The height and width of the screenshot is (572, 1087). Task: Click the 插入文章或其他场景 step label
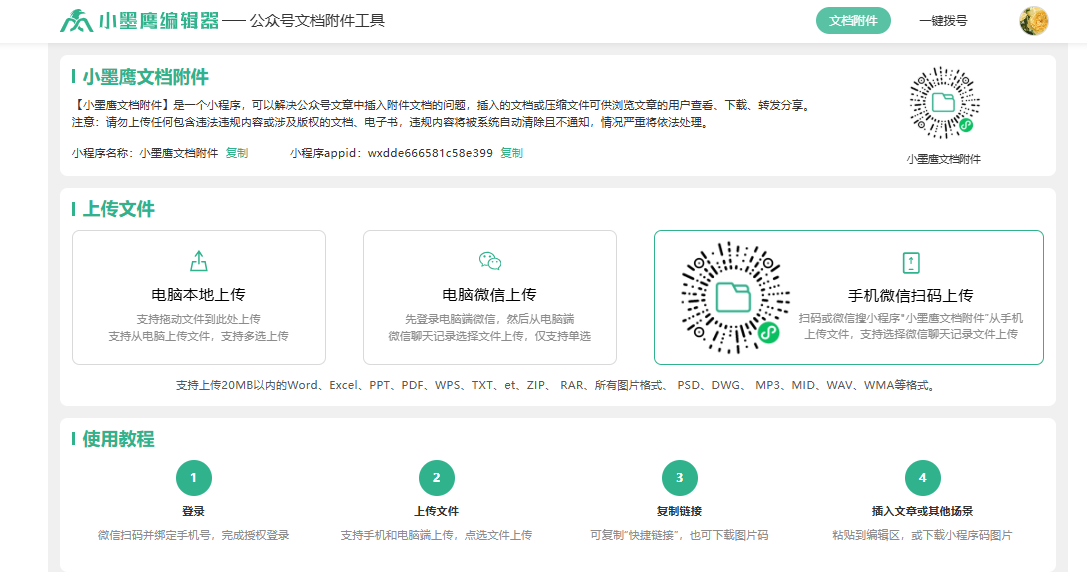tap(923, 511)
